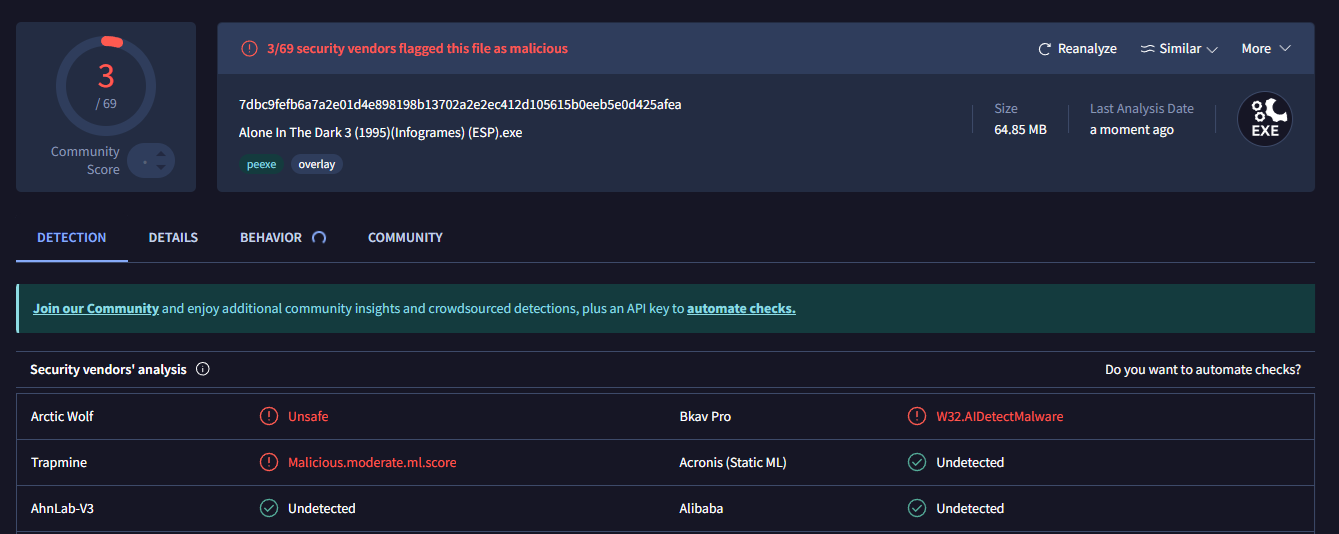
Task: Click the warning icon next to Malicious.moderate.ml.score
Action: click(268, 462)
